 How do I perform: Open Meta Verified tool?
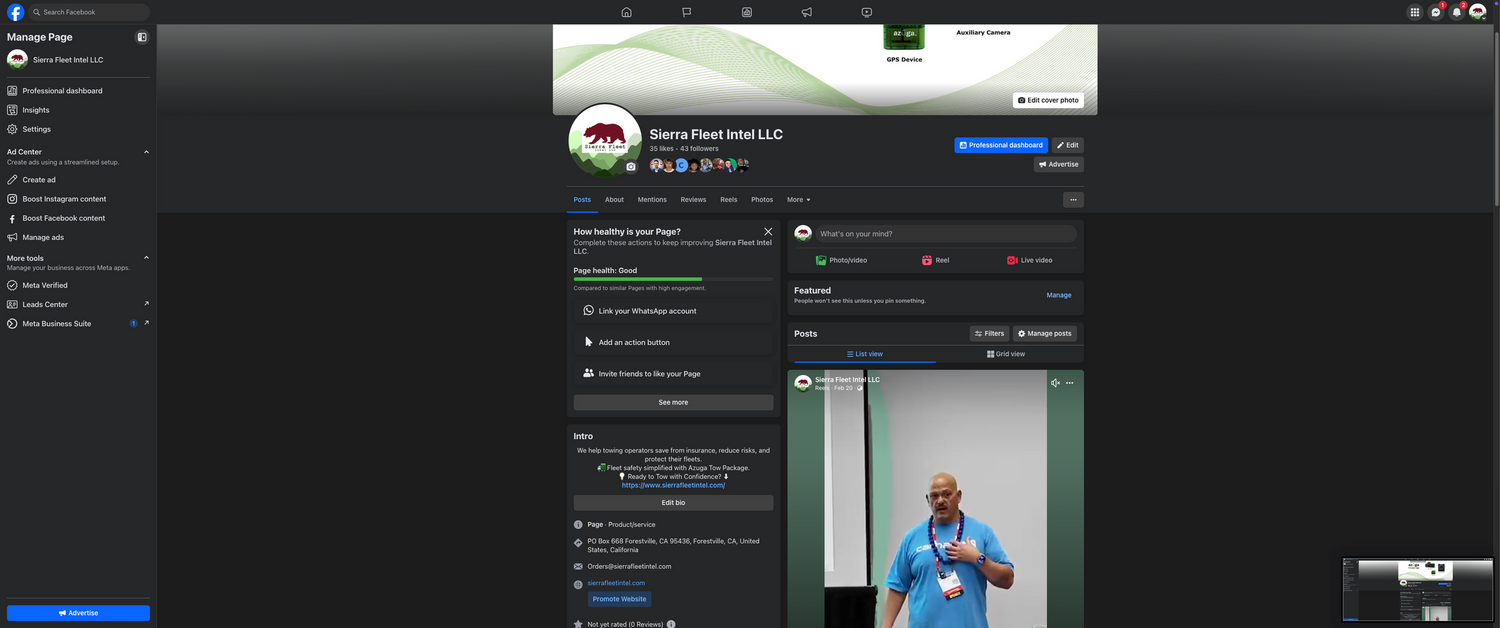click(78, 285)
